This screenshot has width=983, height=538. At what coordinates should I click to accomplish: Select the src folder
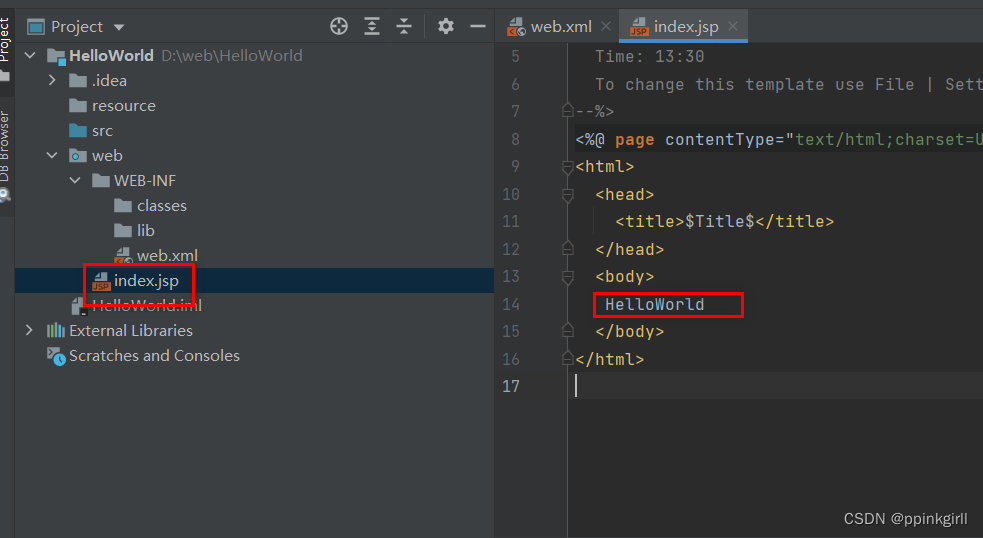pyautogui.click(x=102, y=131)
